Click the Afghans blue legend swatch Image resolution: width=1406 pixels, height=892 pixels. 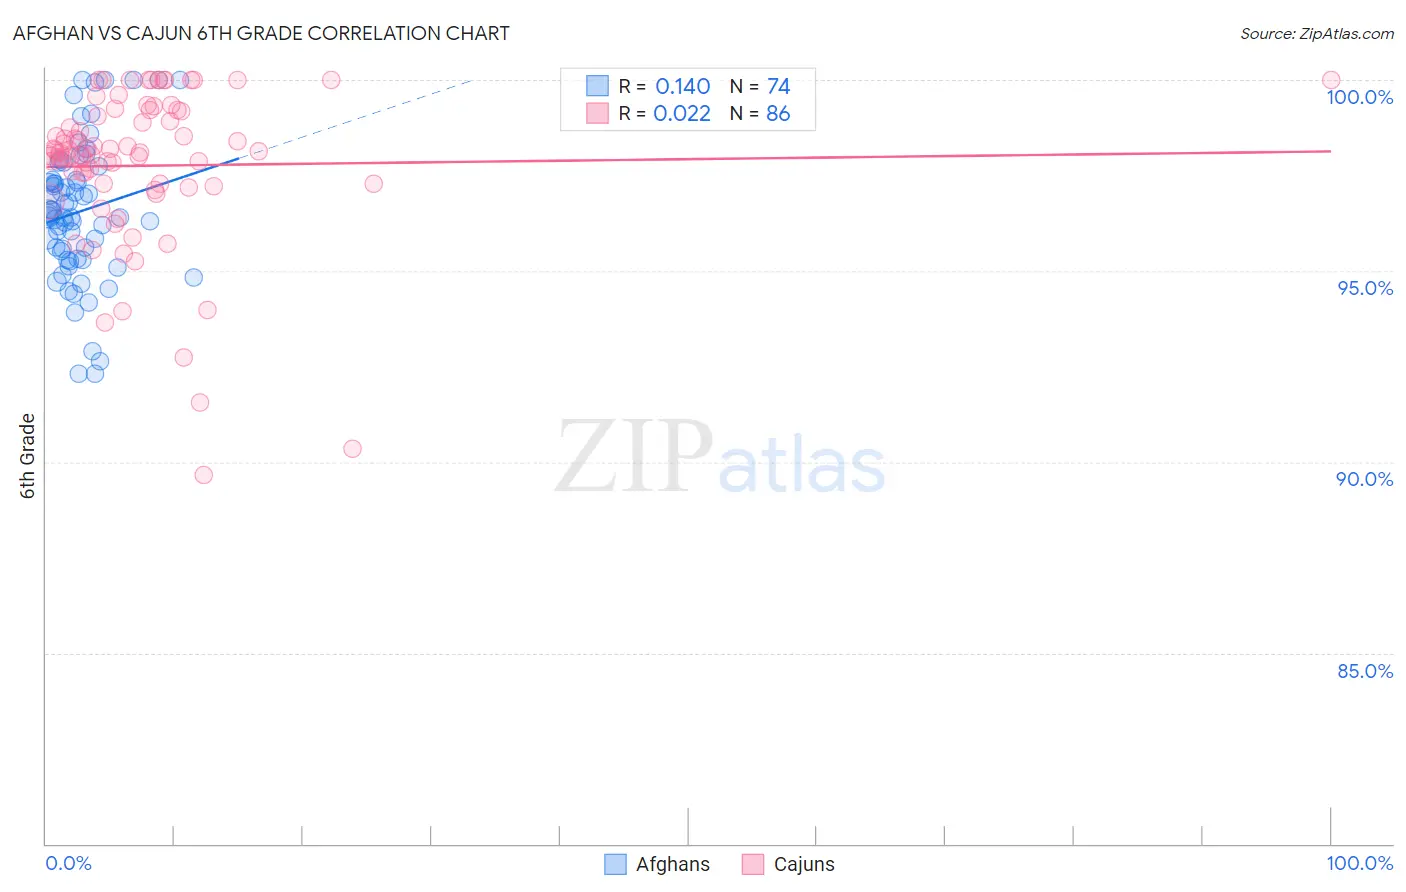point(615,864)
